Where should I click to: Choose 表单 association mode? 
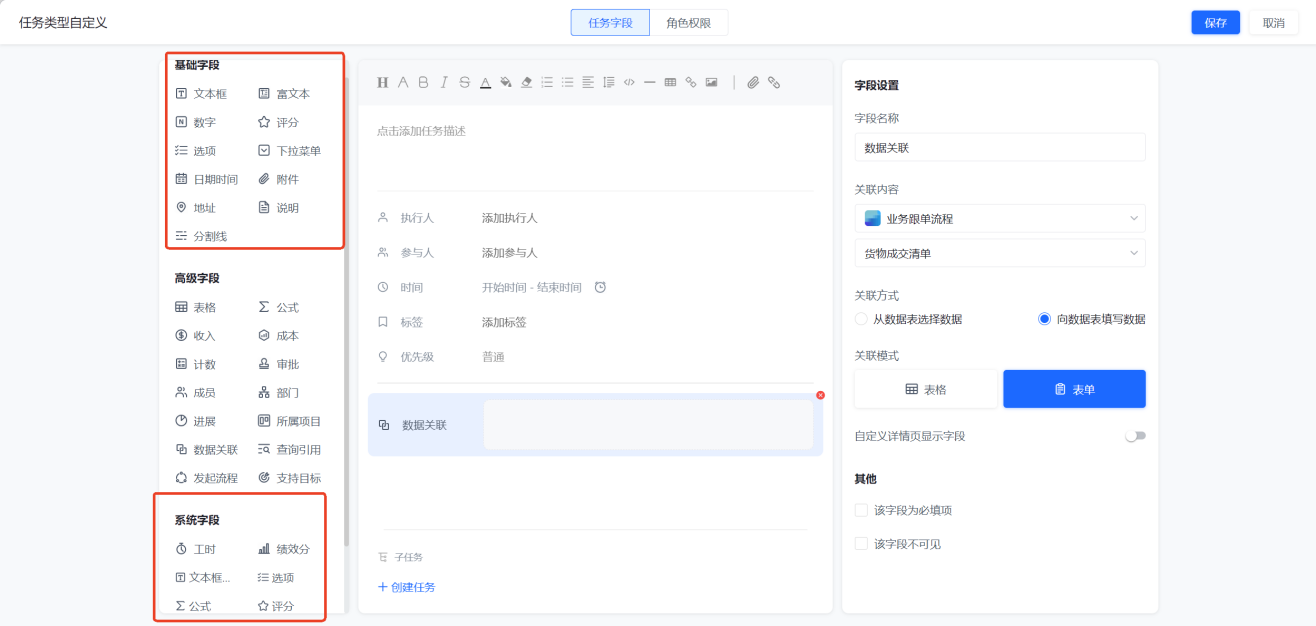point(1075,389)
